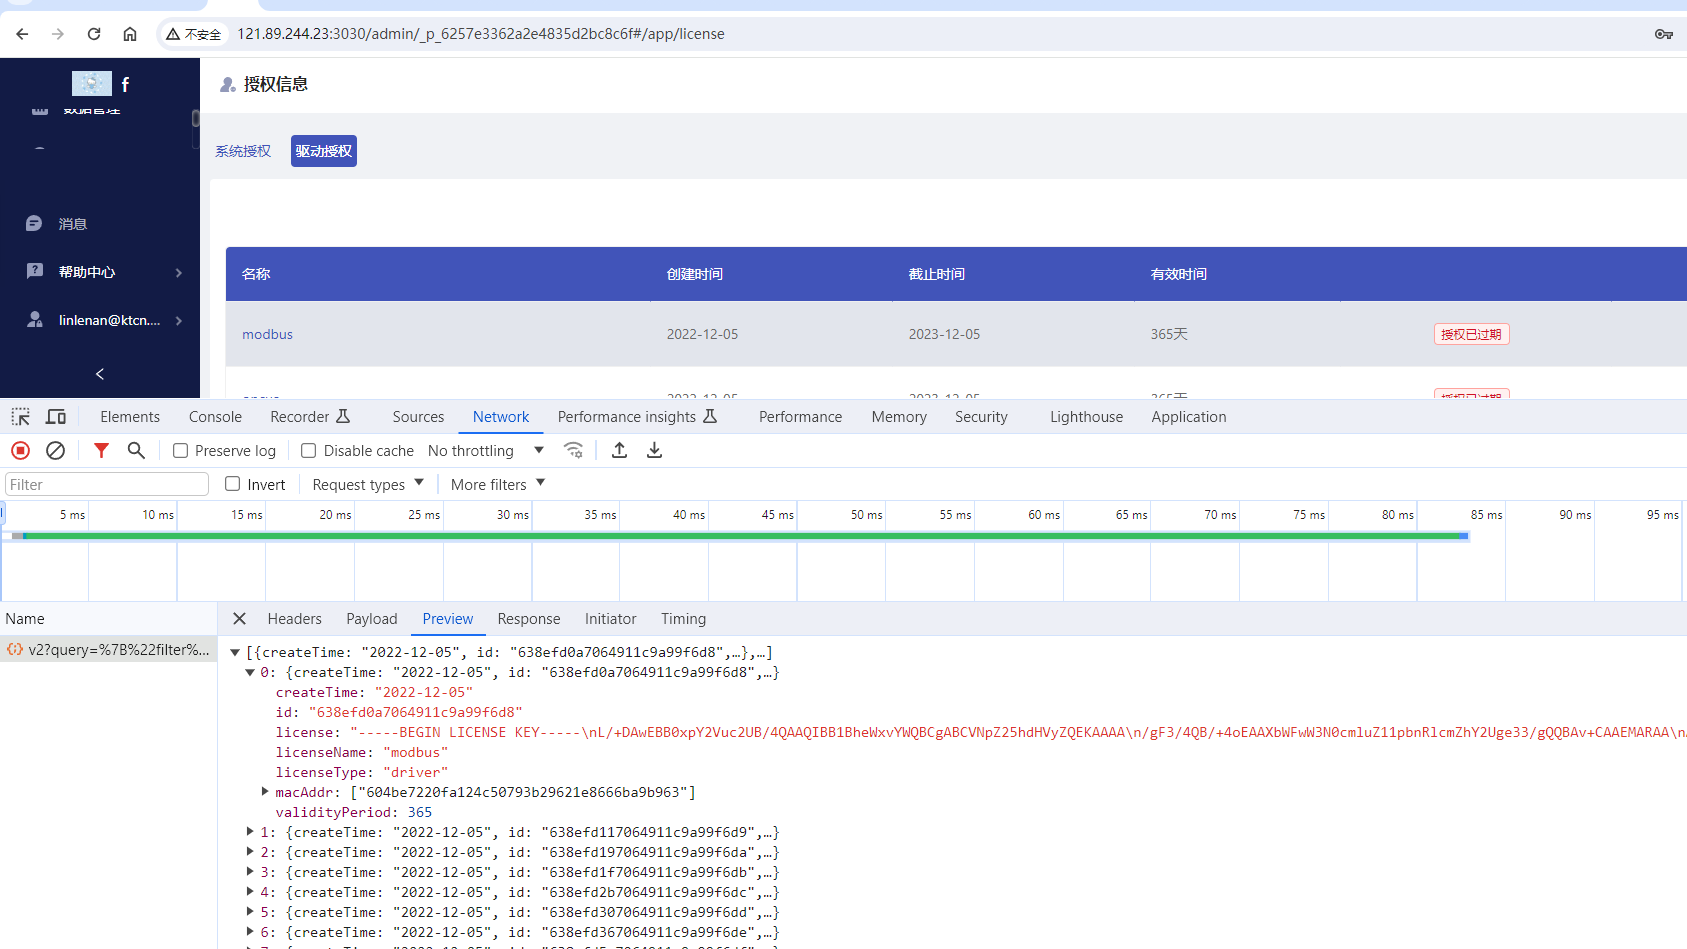
Task: Open the Application panel
Action: click(x=1189, y=417)
